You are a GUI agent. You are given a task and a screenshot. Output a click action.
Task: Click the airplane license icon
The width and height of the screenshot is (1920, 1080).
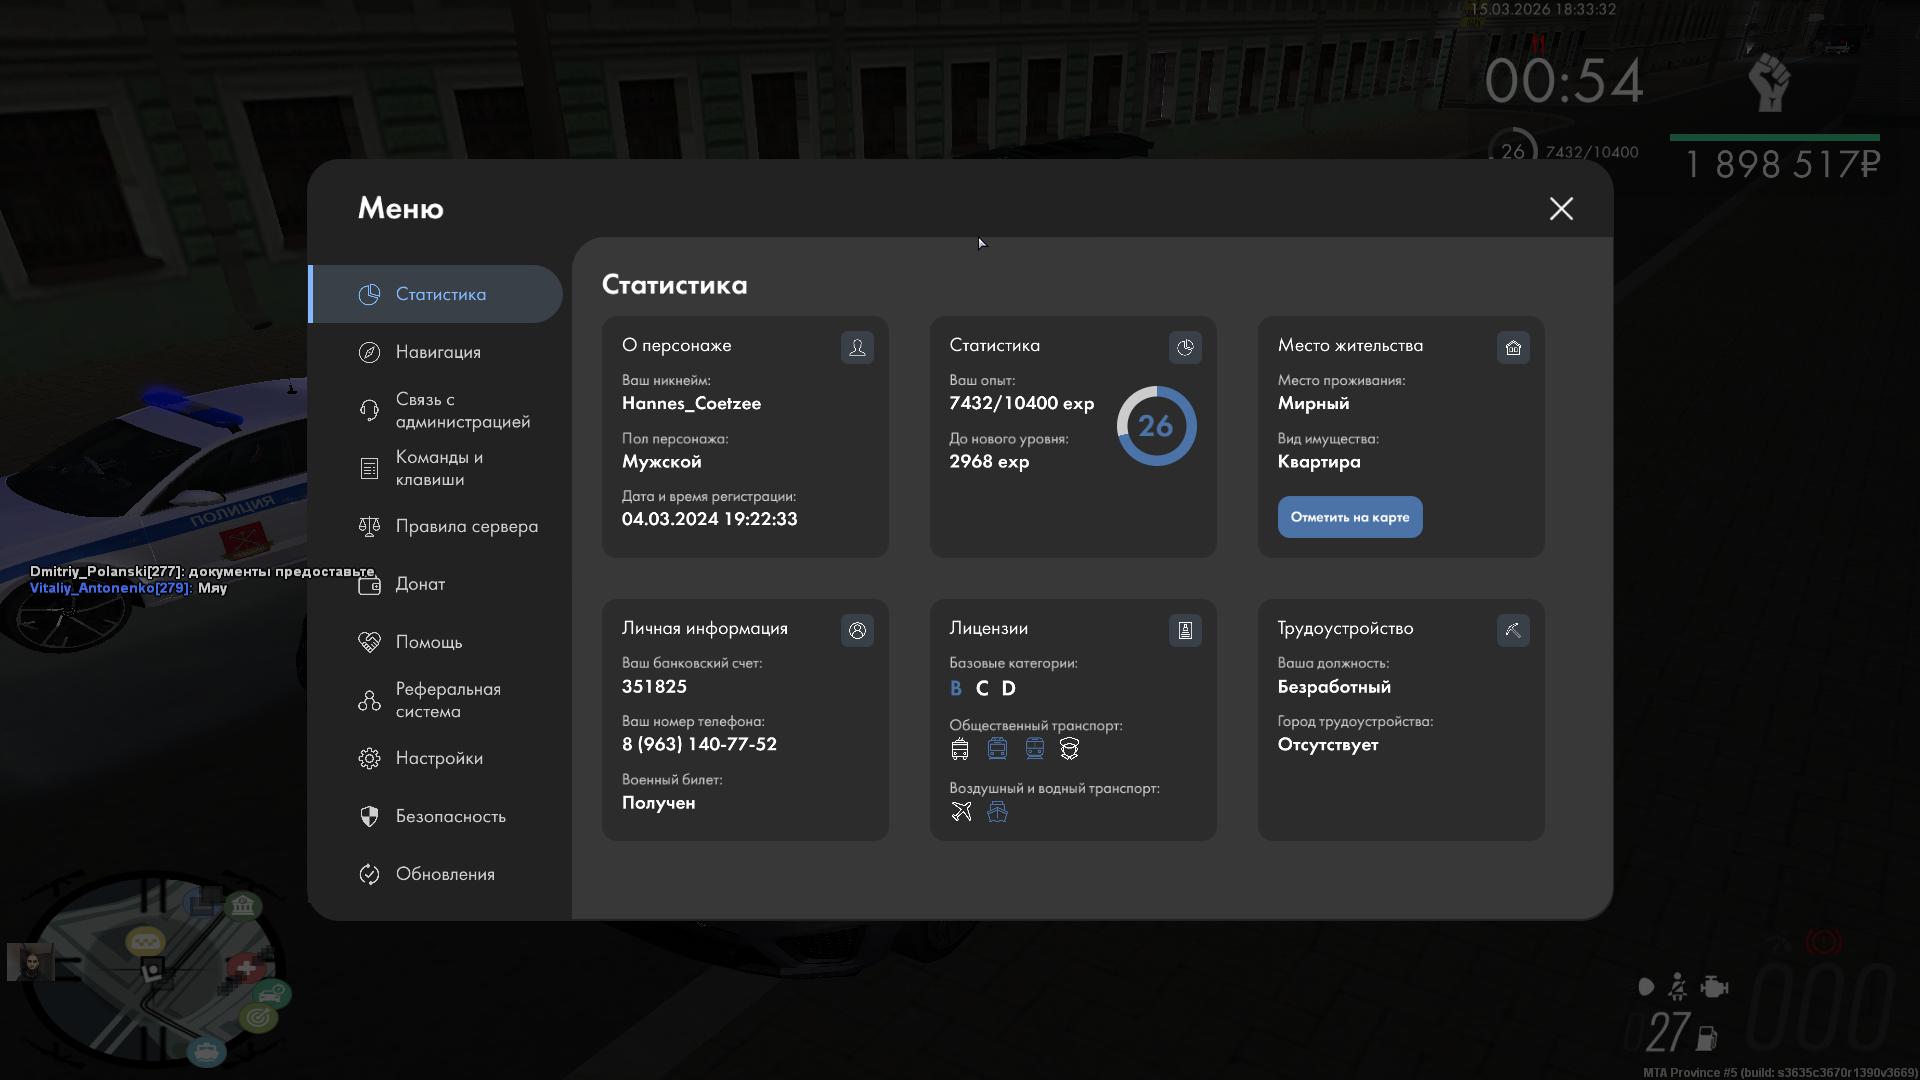click(x=961, y=811)
